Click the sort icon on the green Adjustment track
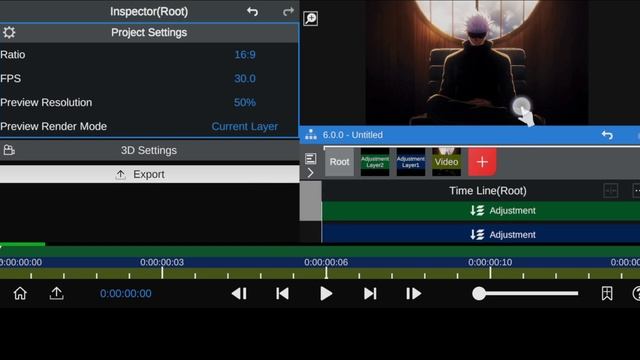This screenshot has width=640, height=360. point(477,211)
